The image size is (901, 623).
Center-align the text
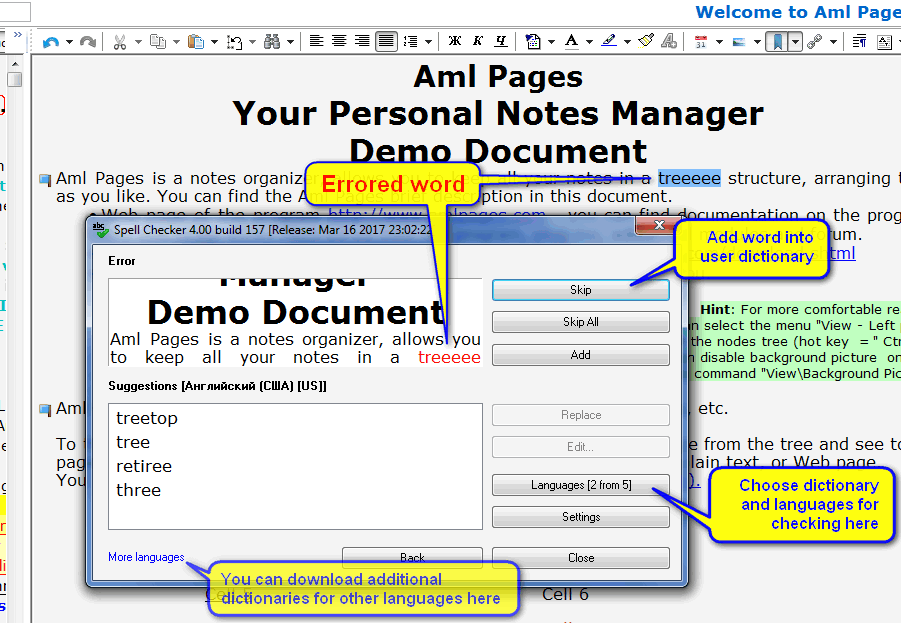click(x=339, y=41)
